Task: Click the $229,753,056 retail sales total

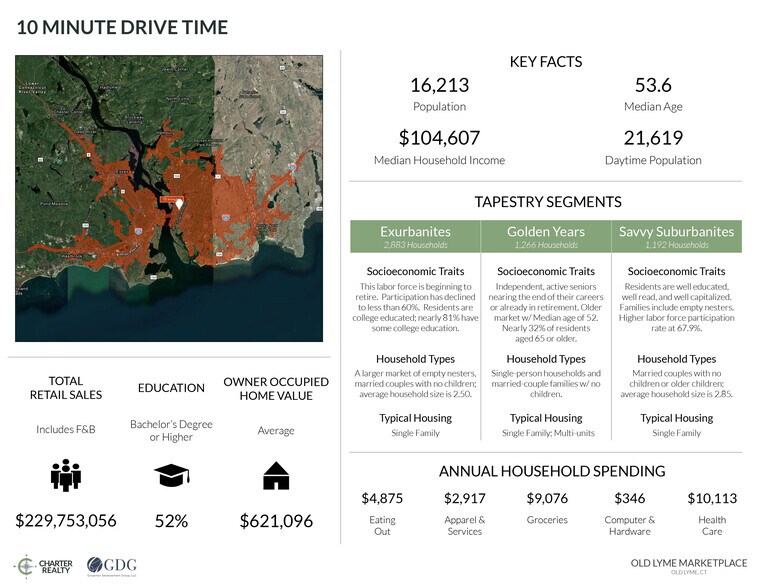Action: (66, 520)
